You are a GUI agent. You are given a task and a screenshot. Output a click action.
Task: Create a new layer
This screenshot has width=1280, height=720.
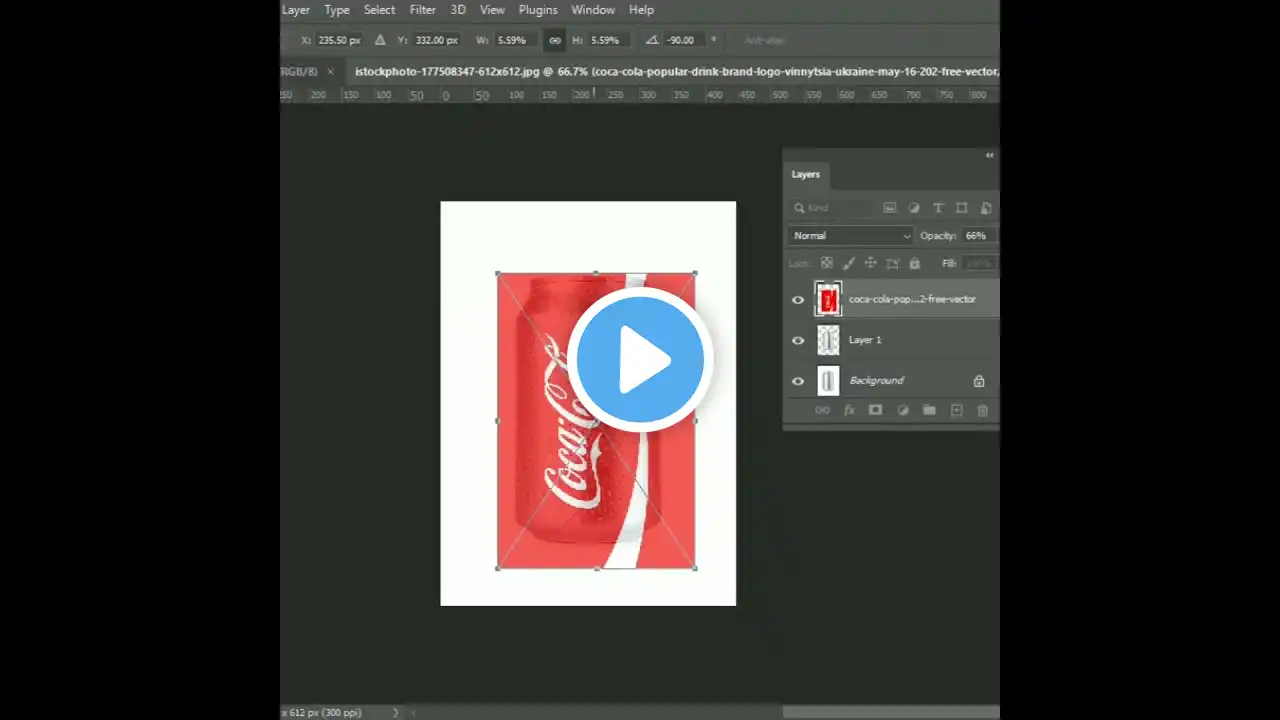[x=956, y=410]
